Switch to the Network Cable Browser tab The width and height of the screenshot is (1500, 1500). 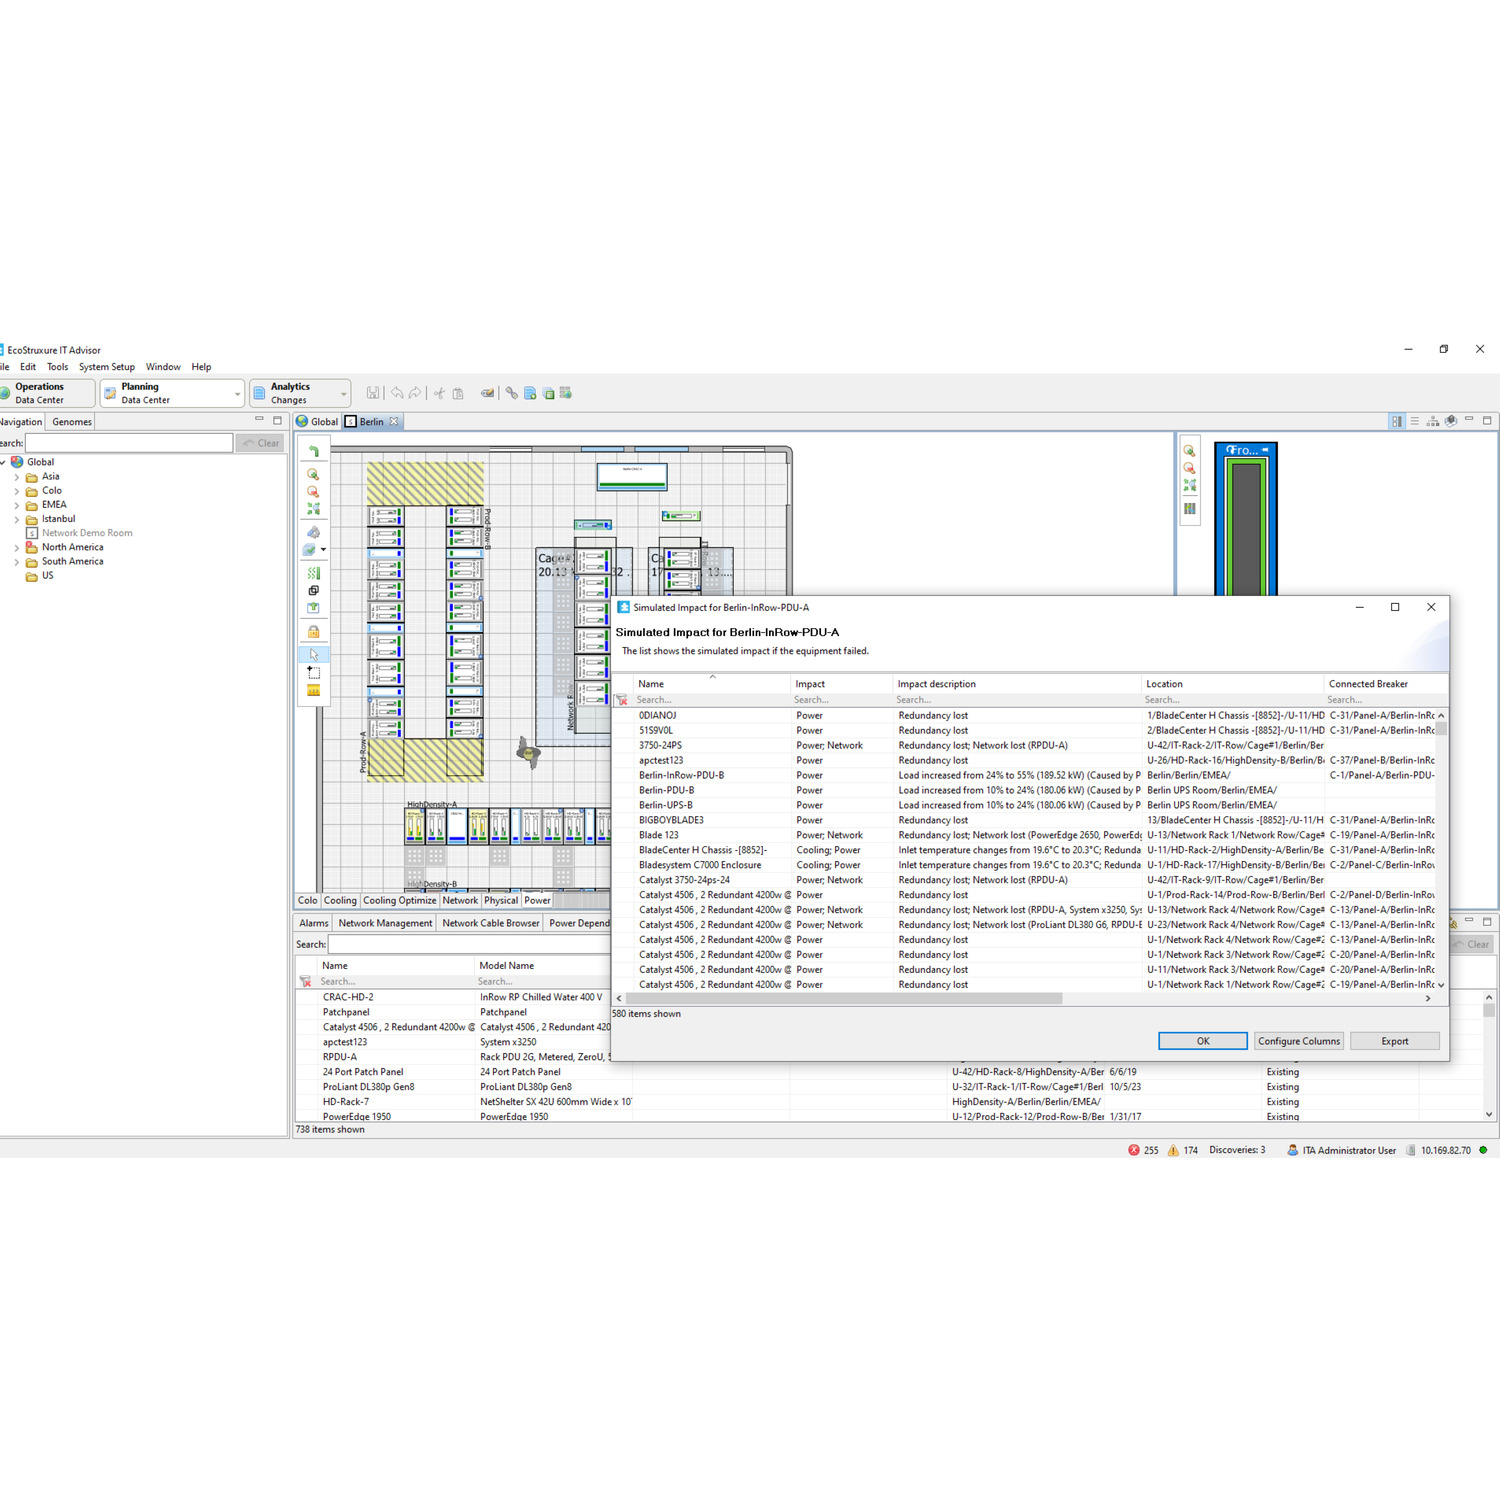[491, 923]
